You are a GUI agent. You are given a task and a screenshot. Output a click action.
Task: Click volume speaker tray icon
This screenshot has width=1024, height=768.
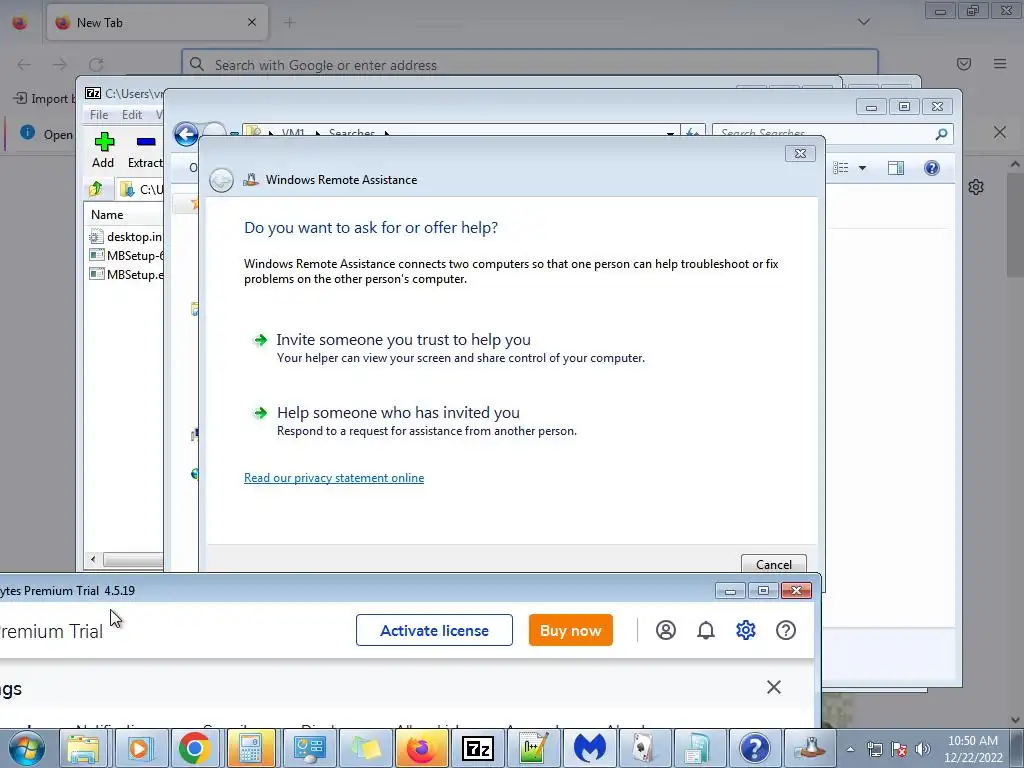point(923,749)
